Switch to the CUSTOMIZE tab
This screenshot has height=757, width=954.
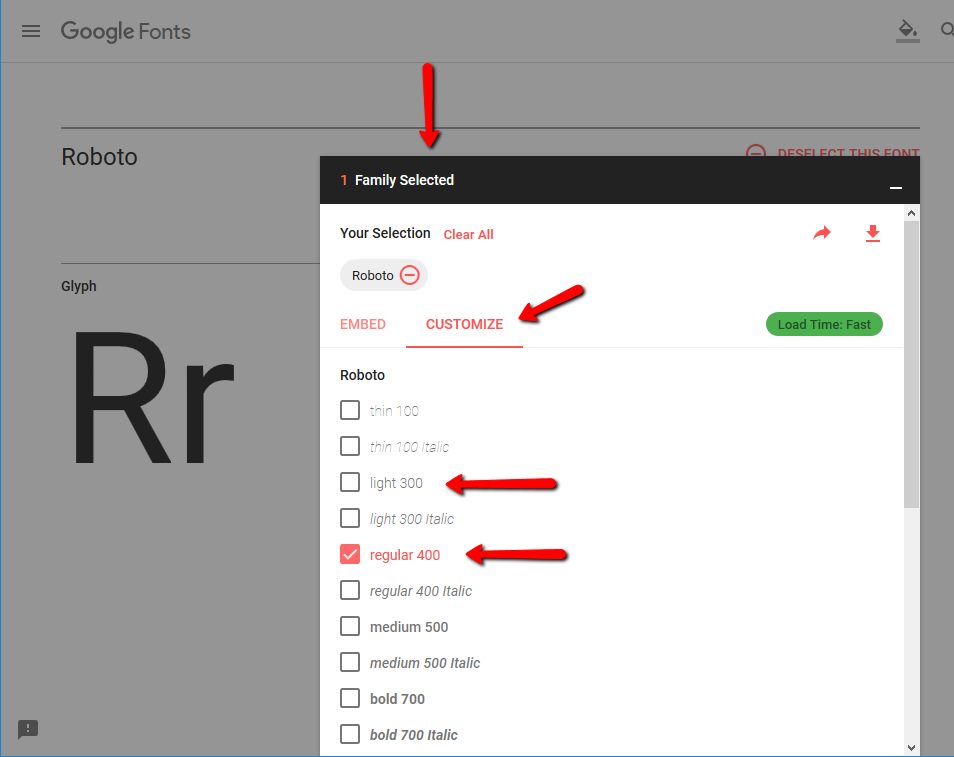464,324
